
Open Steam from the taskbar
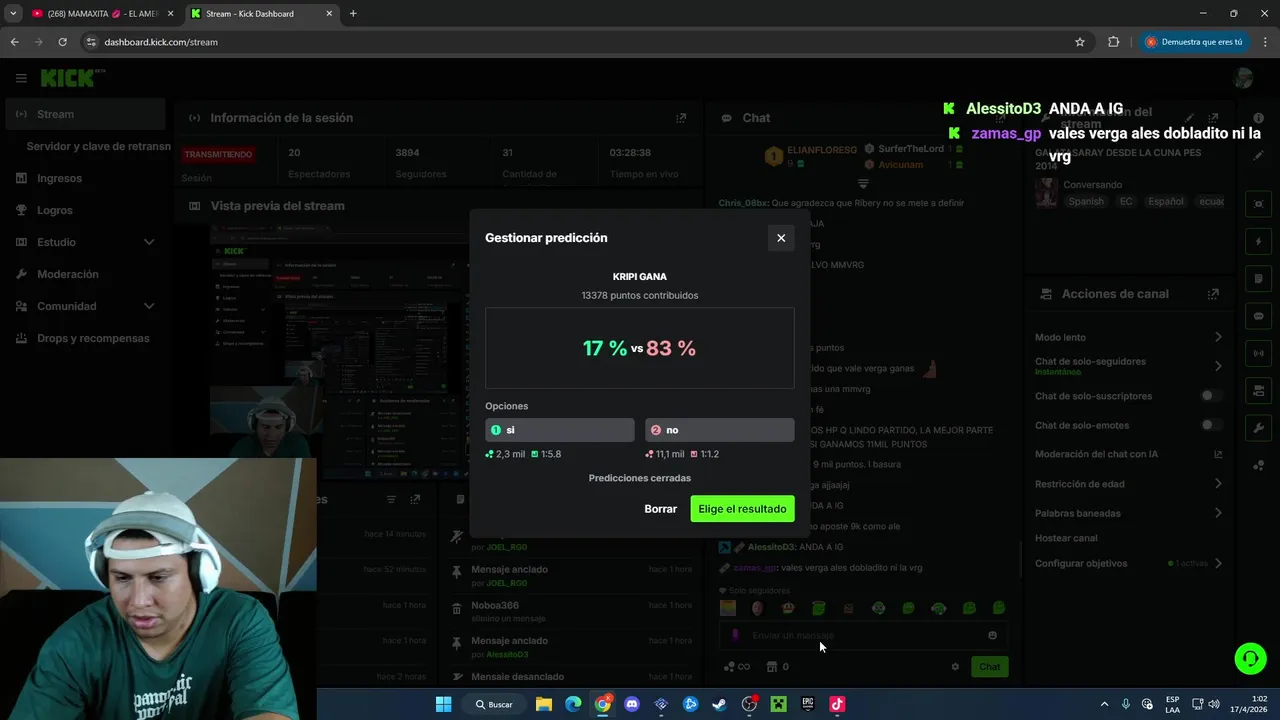tap(719, 704)
